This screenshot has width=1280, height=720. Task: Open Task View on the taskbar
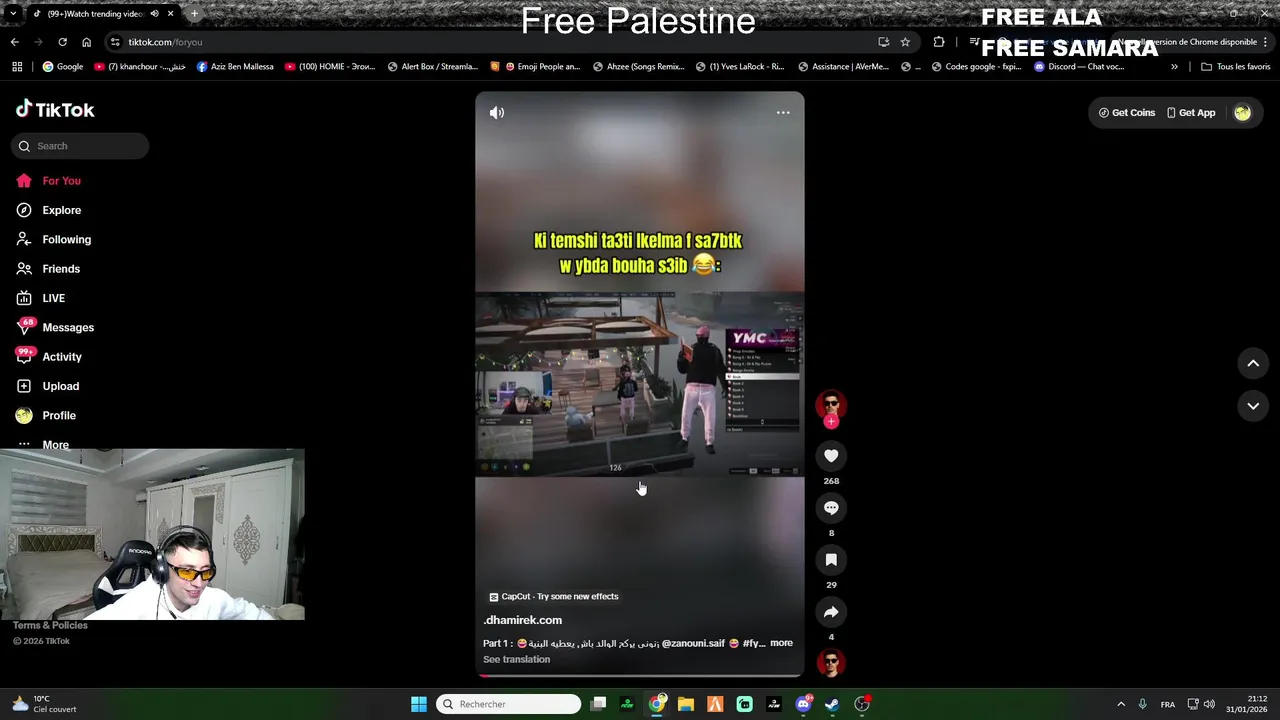598,704
